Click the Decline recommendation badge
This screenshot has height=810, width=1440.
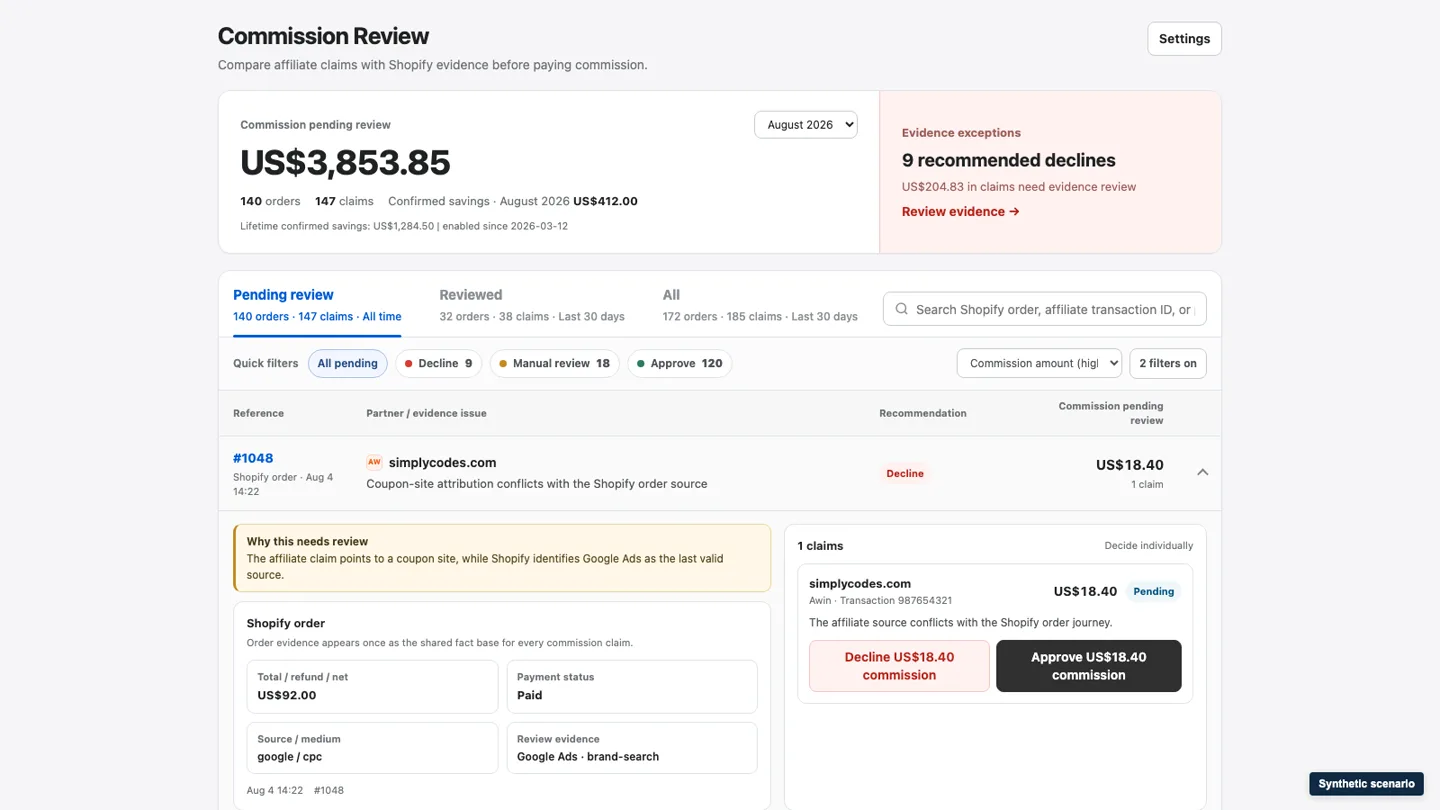(905, 473)
